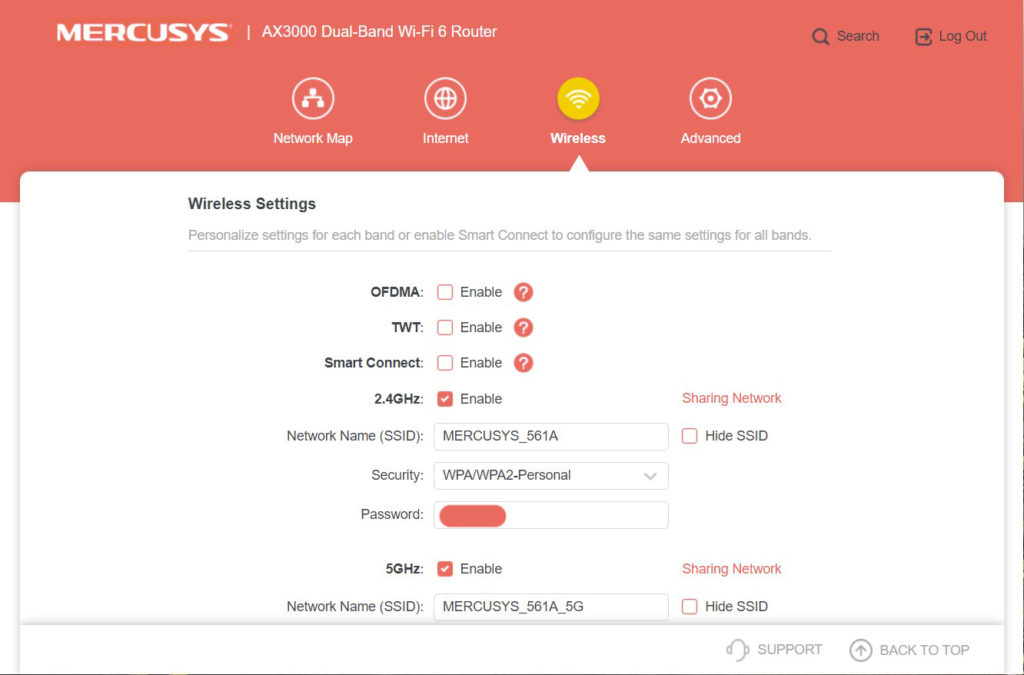The width and height of the screenshot is (1024, 675).
Task: Click the Support headset icon
Action: 737,650
